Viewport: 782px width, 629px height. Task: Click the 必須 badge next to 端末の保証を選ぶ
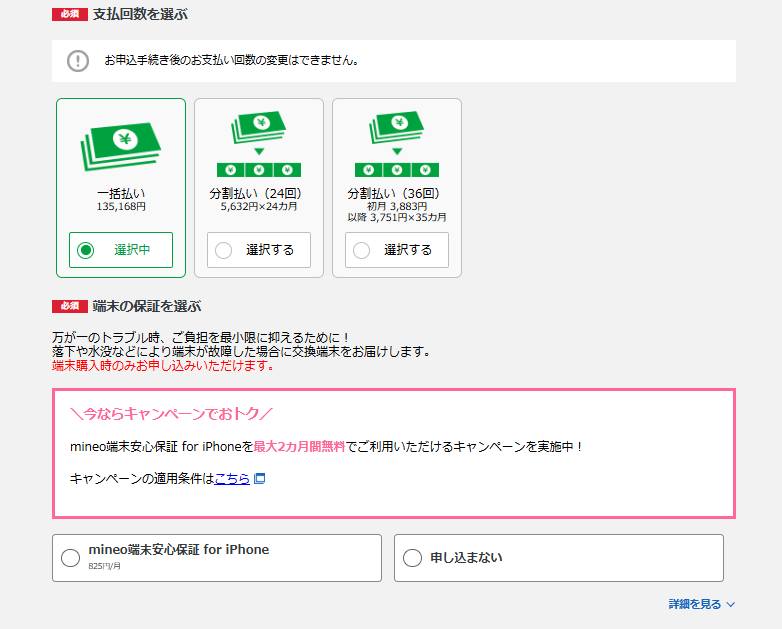coord(69,306)
